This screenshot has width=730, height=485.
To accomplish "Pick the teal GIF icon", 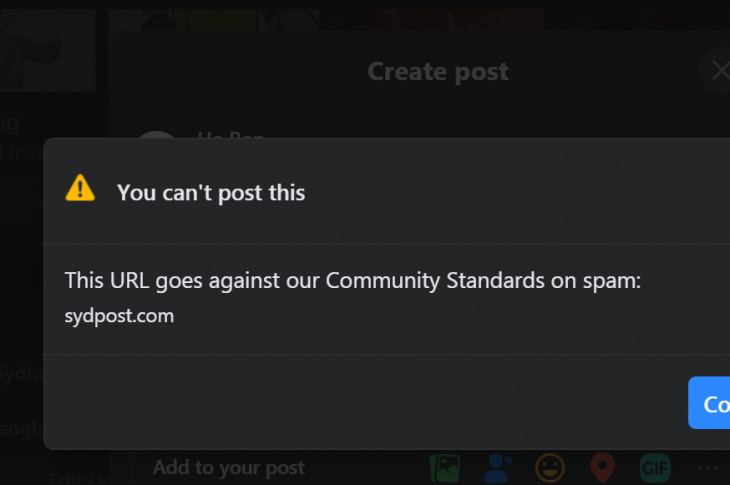I will click(x=655, y=468).
